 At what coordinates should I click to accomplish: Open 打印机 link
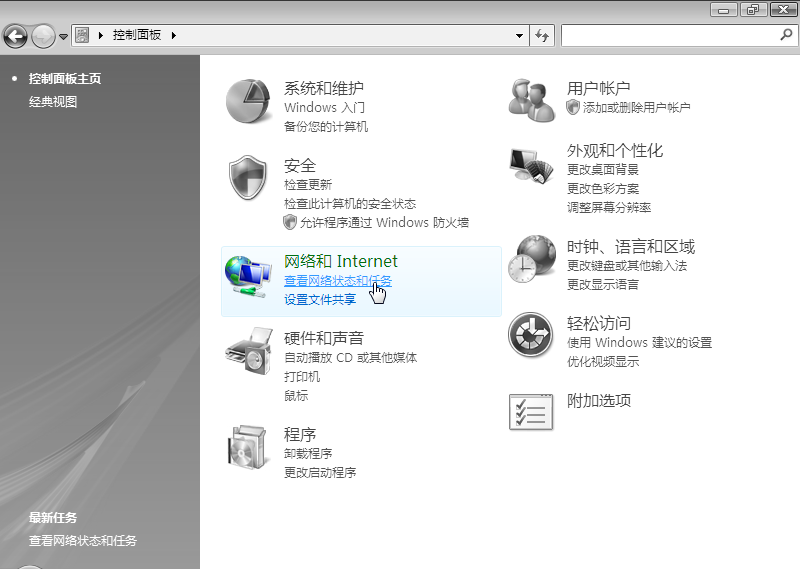[302, 377]
